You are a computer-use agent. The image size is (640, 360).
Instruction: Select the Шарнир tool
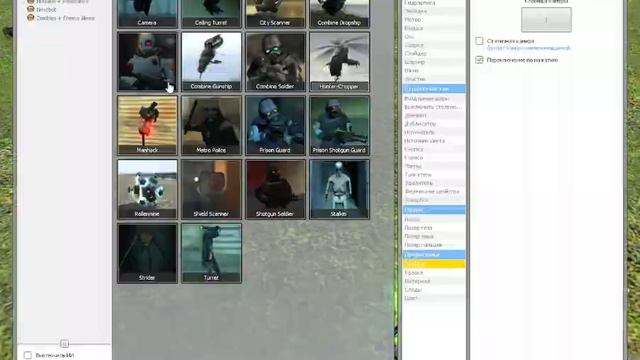click(433, 62)
